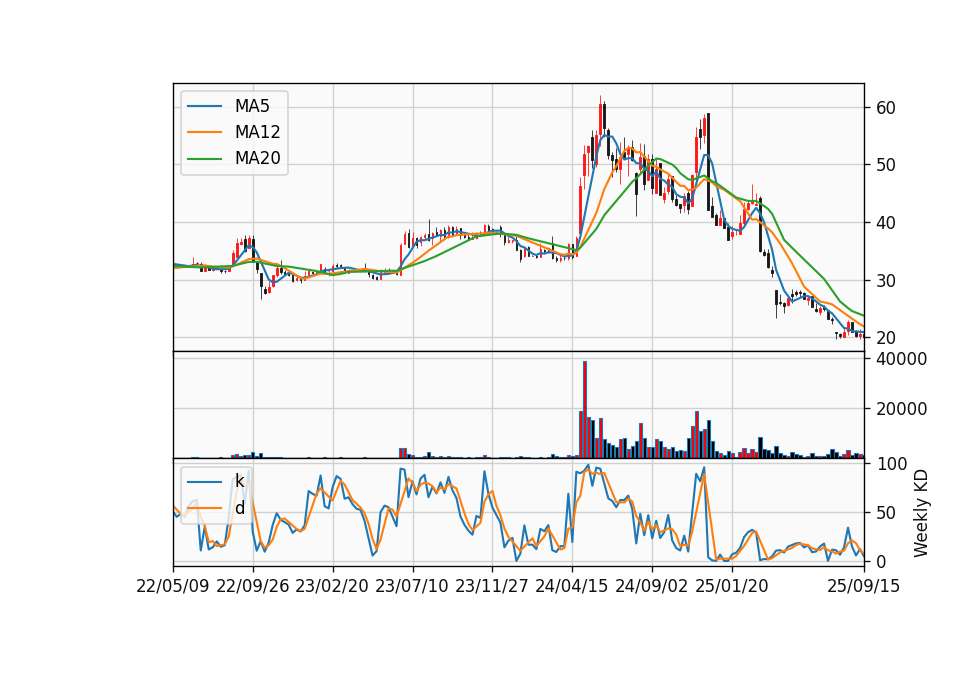
Task: Click the 24/04/15 date tick label
Action: pyautogui.click(x=572, y=586)
